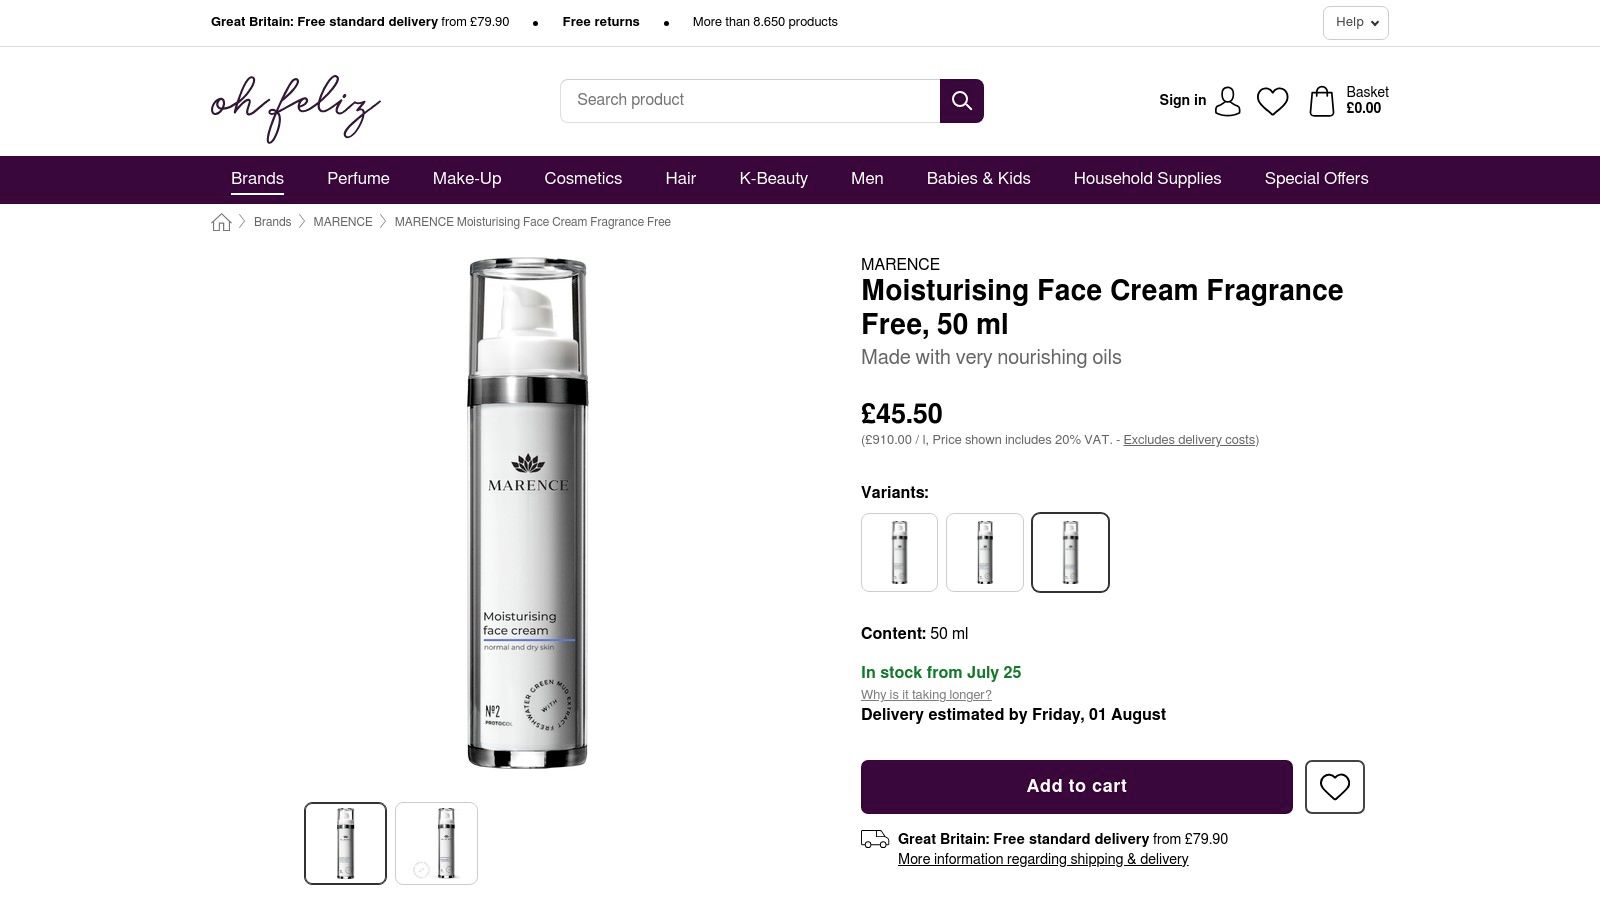The width and height of the screenshot is (1600, 900).
Task: Select the first product variant
Action: 899,552
